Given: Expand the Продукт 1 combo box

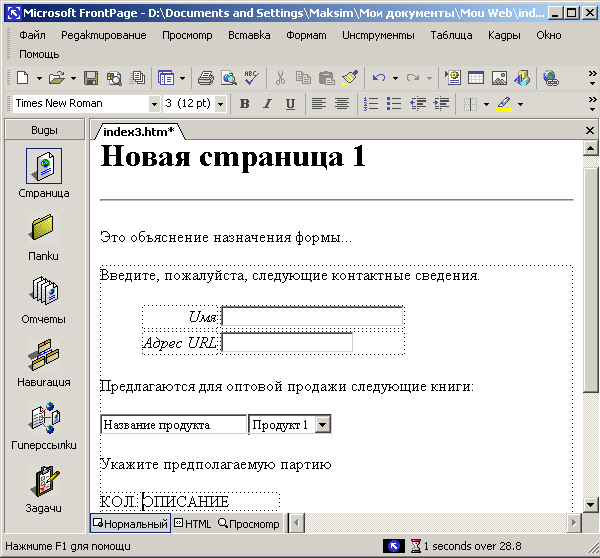Looking at the screenshot, I should [x=322, y=425].
